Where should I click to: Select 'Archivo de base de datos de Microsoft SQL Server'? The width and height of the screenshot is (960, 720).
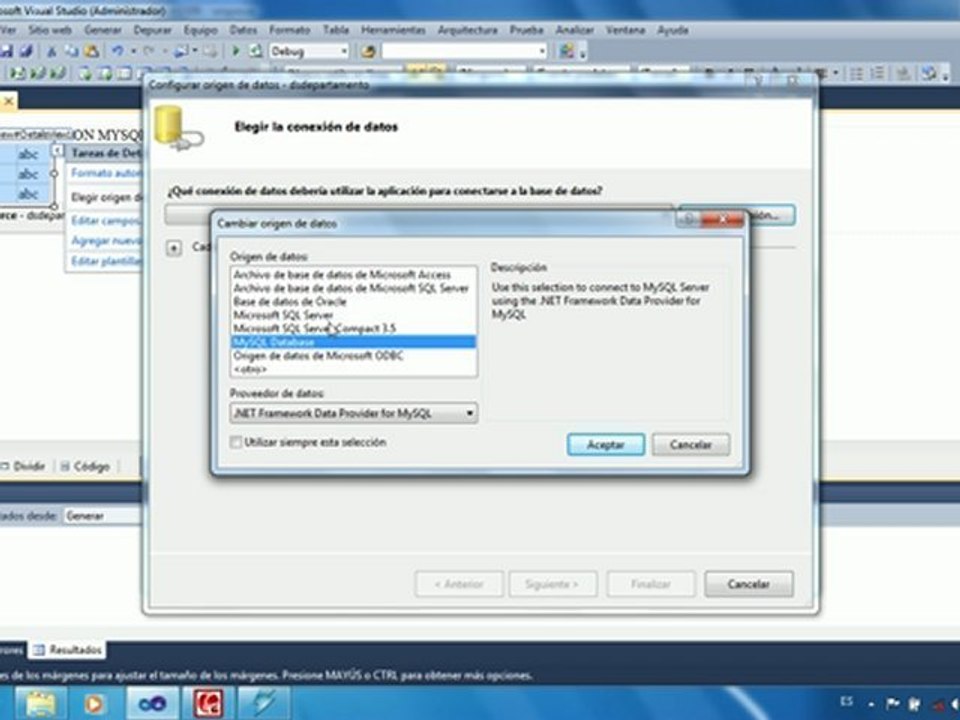pyautogui.click(x=353, y=288)
